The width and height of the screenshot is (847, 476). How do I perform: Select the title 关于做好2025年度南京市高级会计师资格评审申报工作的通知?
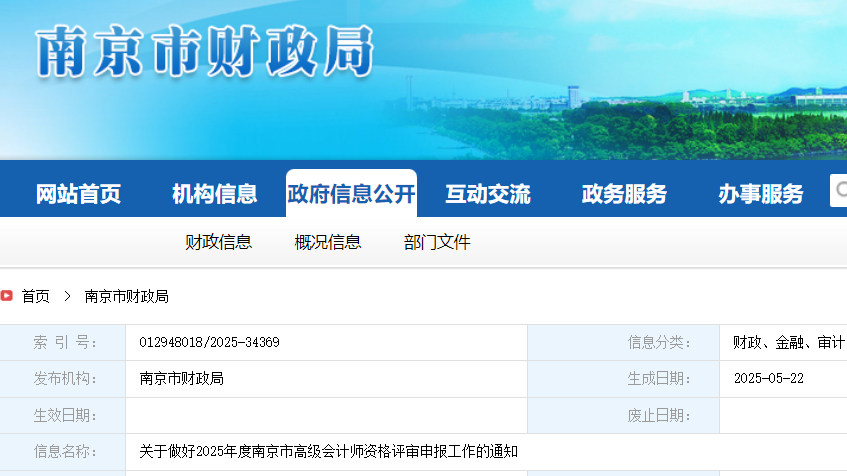click(x=328, y=451)
